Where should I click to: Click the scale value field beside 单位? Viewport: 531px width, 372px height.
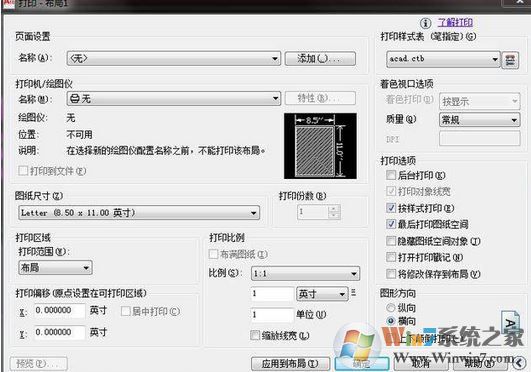coord(272,315)
